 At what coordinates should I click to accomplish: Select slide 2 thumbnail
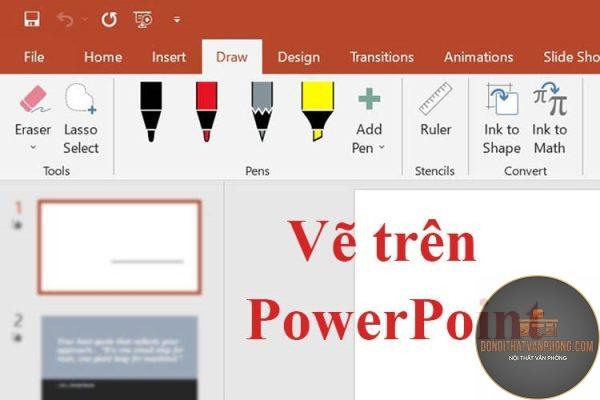click(119, 358)
